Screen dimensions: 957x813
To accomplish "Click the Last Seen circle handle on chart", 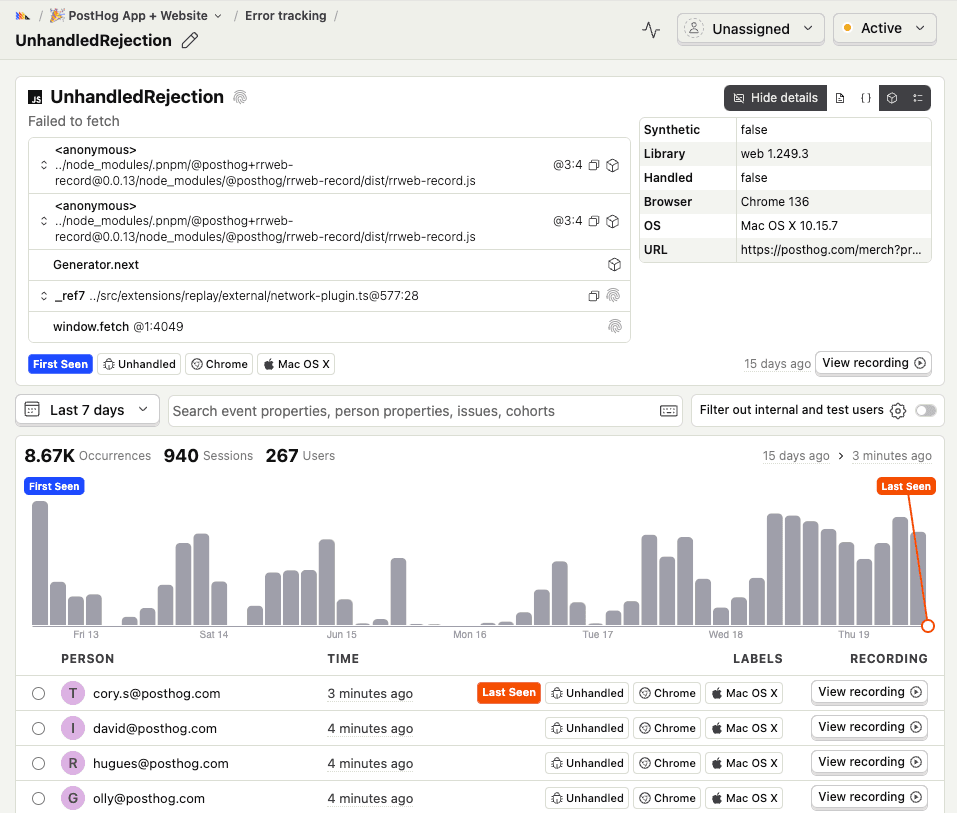I will coord(928,626).
